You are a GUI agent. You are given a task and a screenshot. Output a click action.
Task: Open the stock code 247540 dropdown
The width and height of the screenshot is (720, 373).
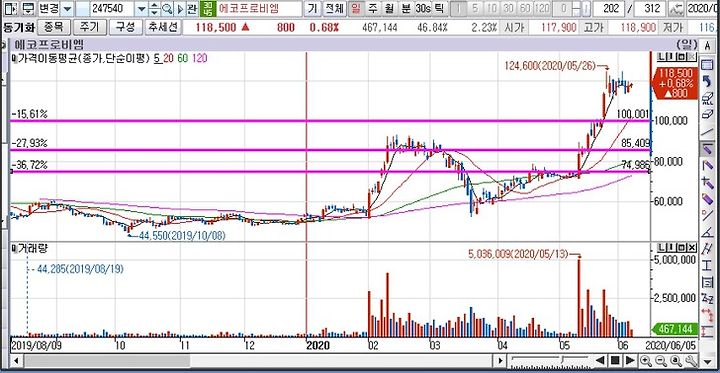pyautogui.click(x=141, y=9)
